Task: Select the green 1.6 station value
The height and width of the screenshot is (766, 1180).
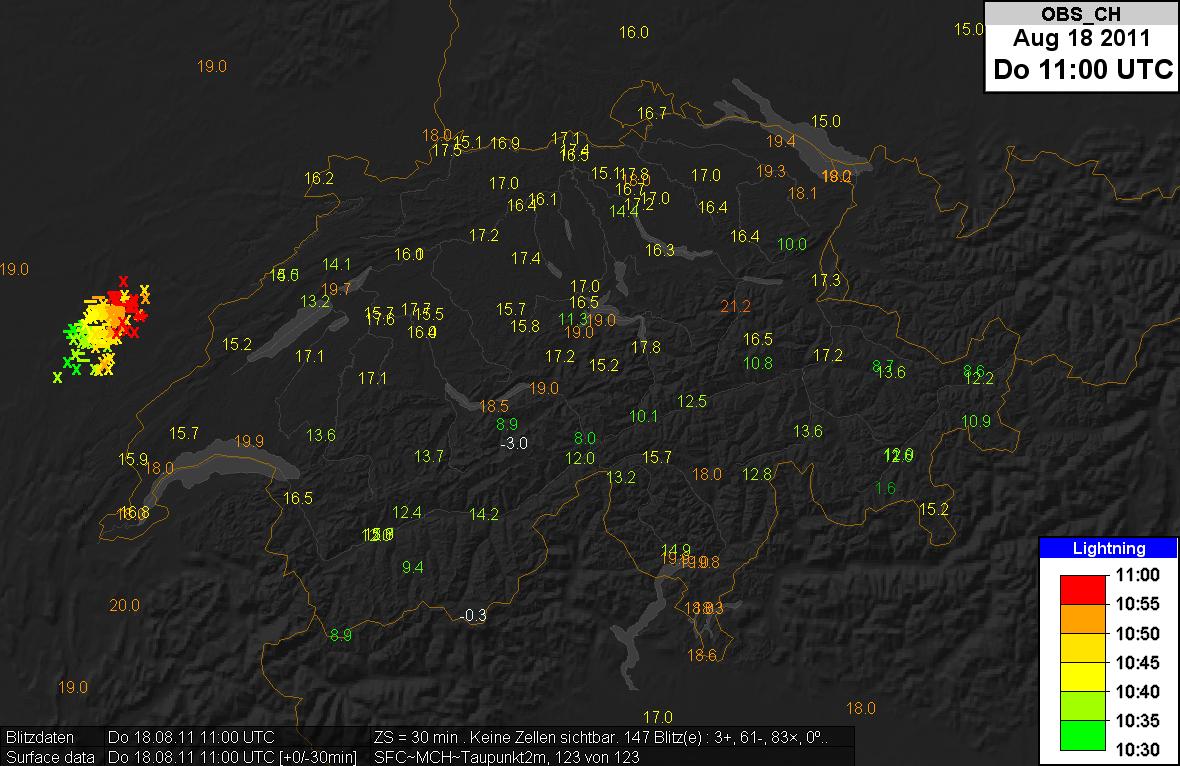Action: click(x=885, y=488)
